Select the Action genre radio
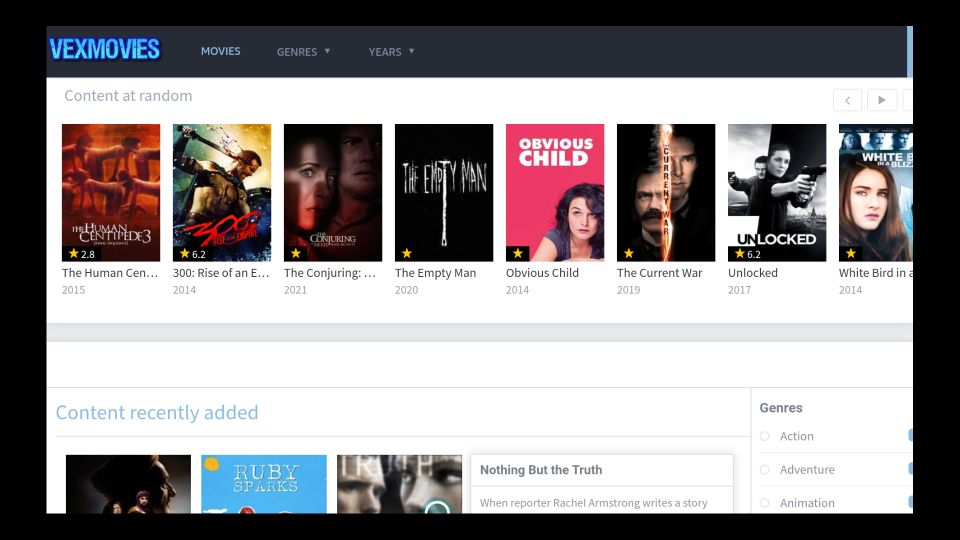 click(765, 437)
